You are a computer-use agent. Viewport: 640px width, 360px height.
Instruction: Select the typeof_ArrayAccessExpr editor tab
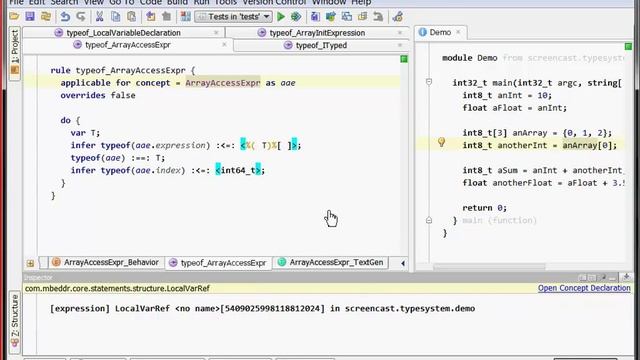coord(127,45)
